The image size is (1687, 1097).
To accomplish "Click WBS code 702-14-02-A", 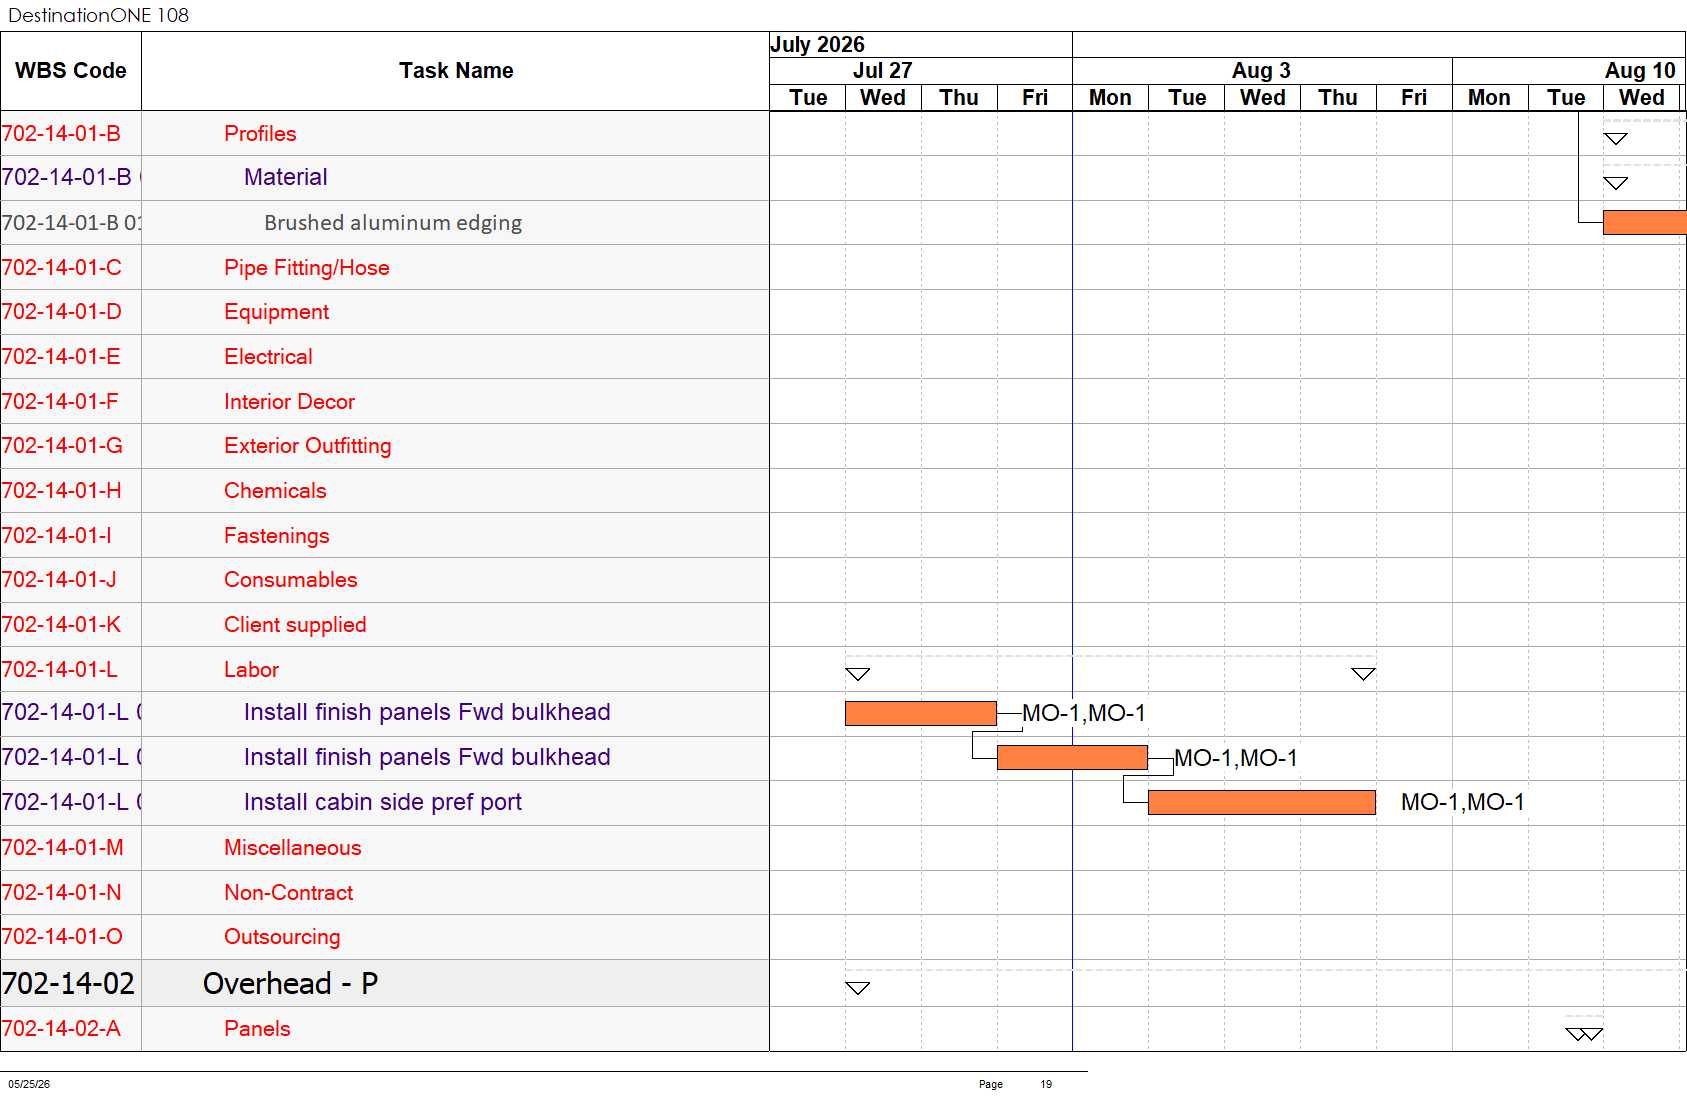I will tap(61, 1029).
